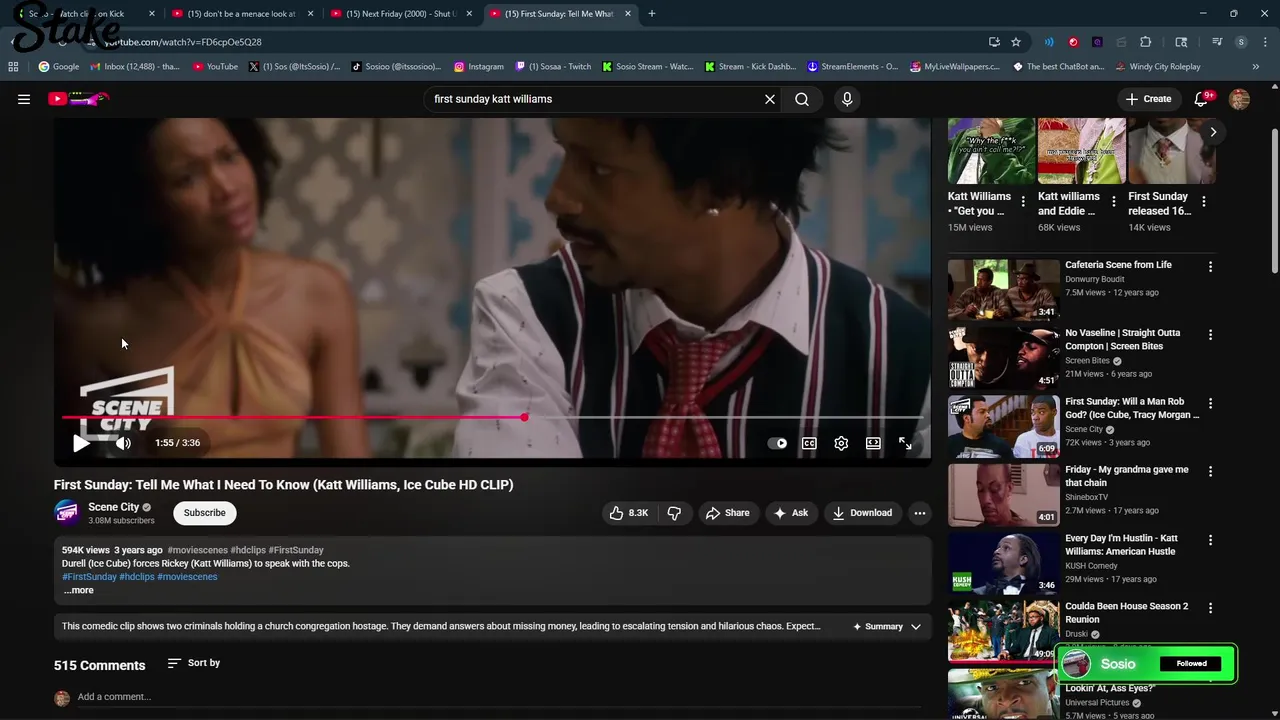The height and width of the screenshot is (720, 1280).
Task: Toggle closed captions on the player
Action: (809, 443)
